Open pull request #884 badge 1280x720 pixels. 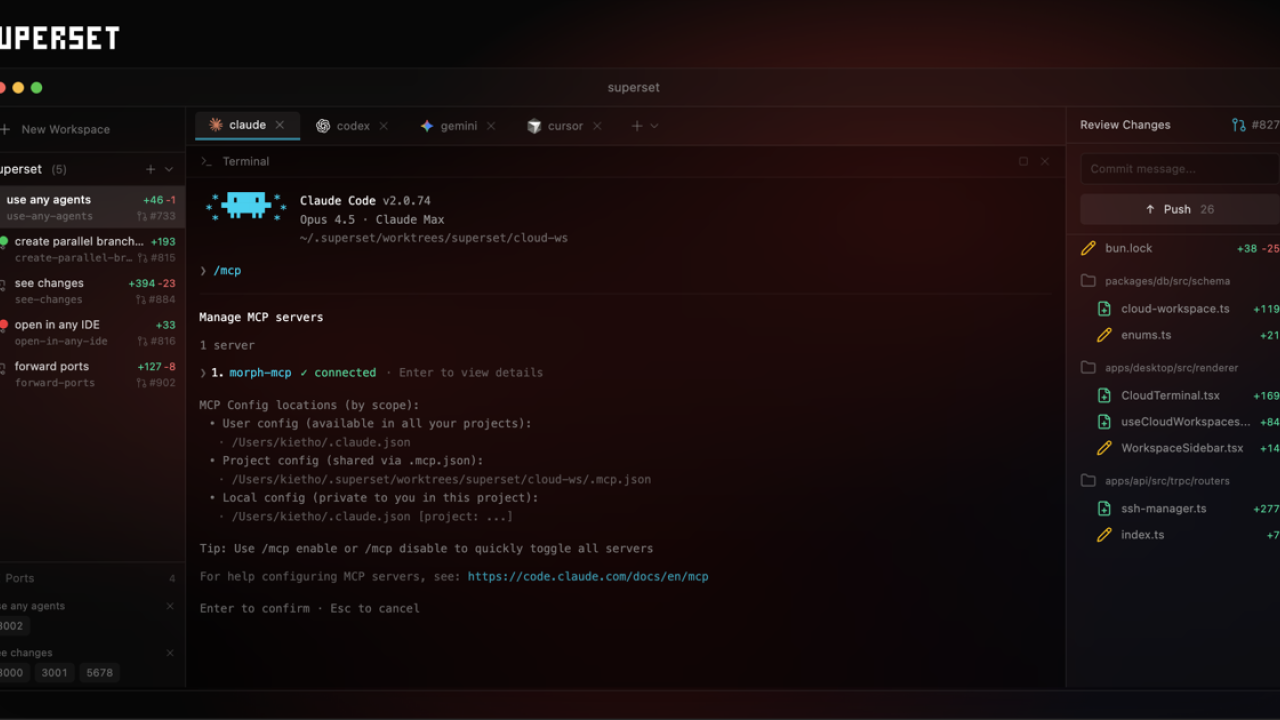156,300
